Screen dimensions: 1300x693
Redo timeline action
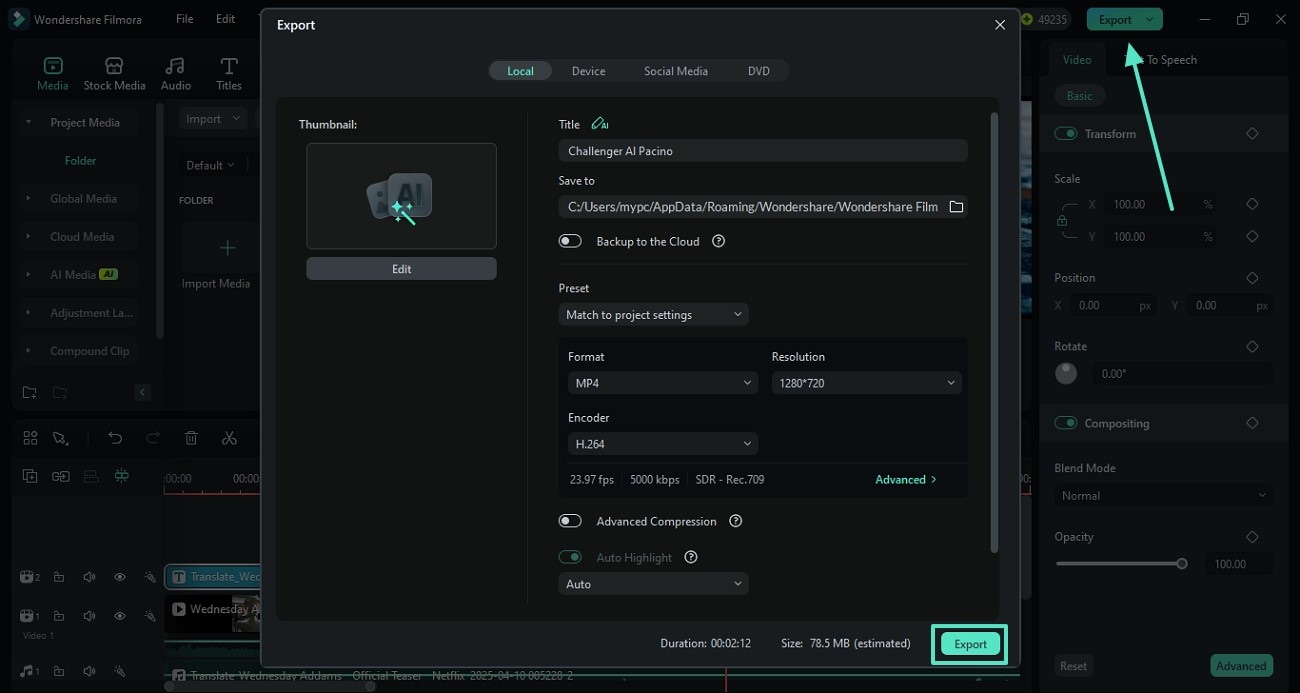point(153,438)
